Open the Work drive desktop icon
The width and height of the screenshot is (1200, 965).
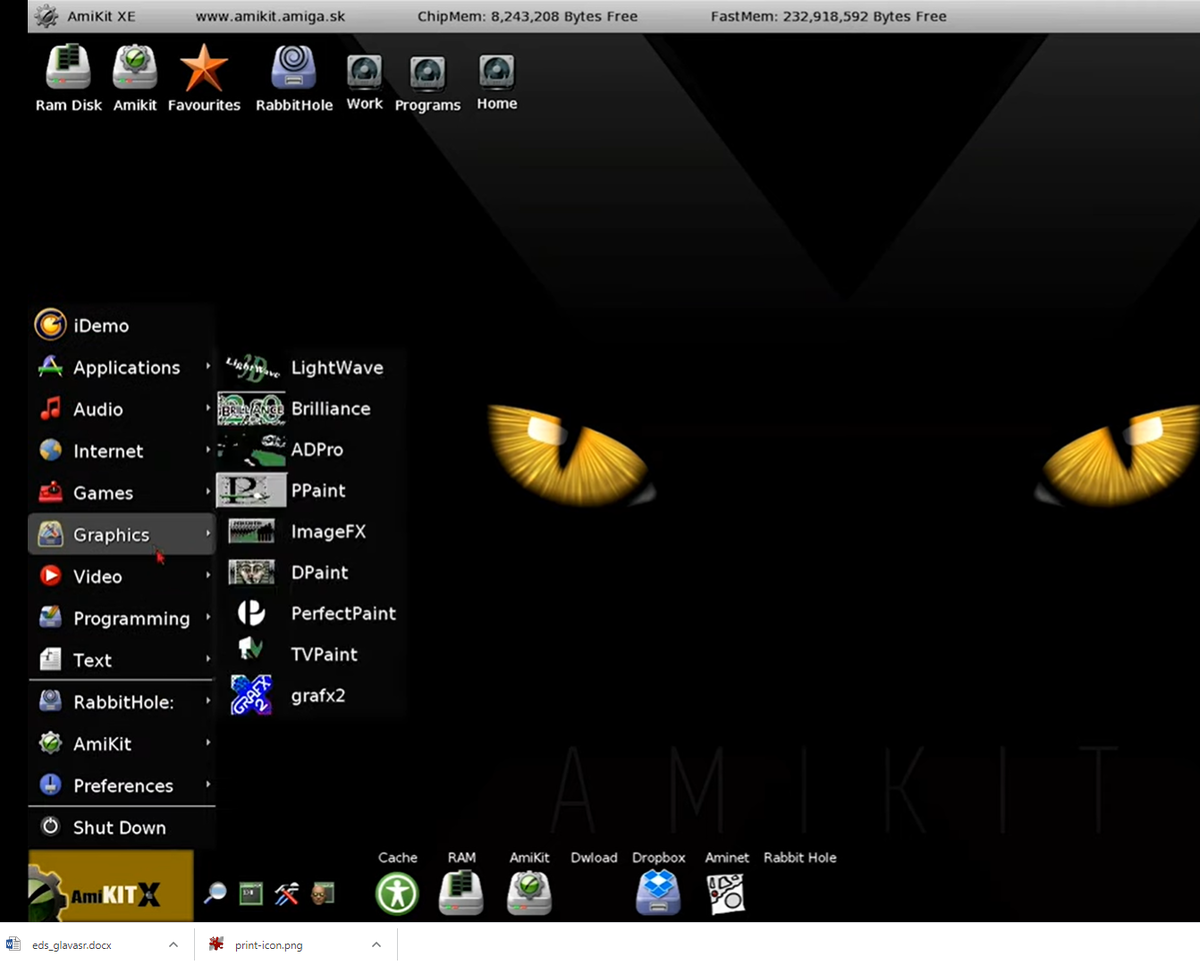coord(364,82)
